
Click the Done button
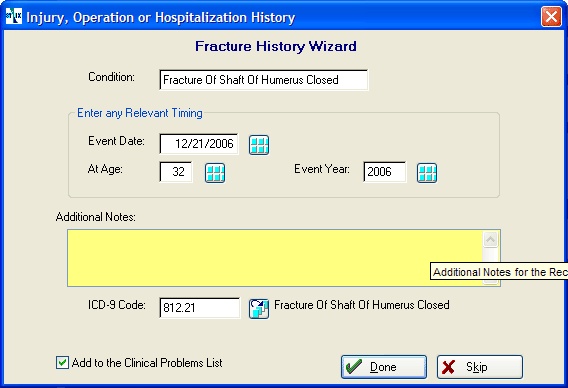[384, 367]
